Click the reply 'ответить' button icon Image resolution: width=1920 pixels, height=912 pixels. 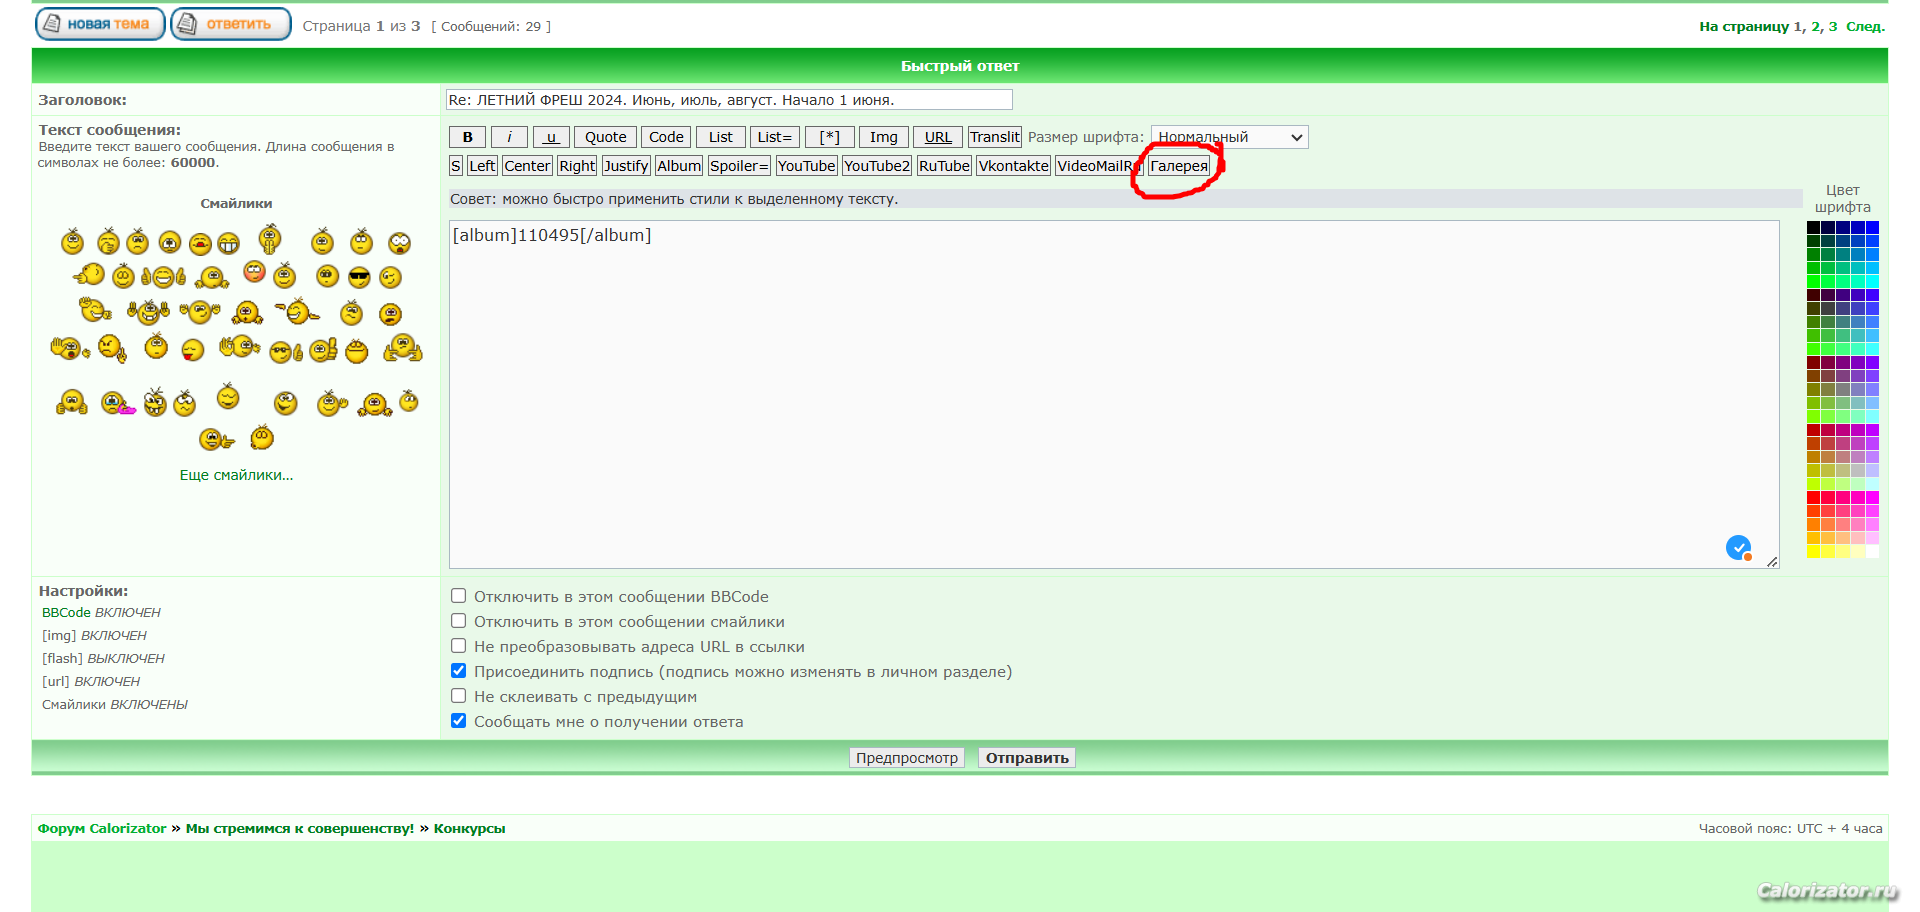click(231, 24)
